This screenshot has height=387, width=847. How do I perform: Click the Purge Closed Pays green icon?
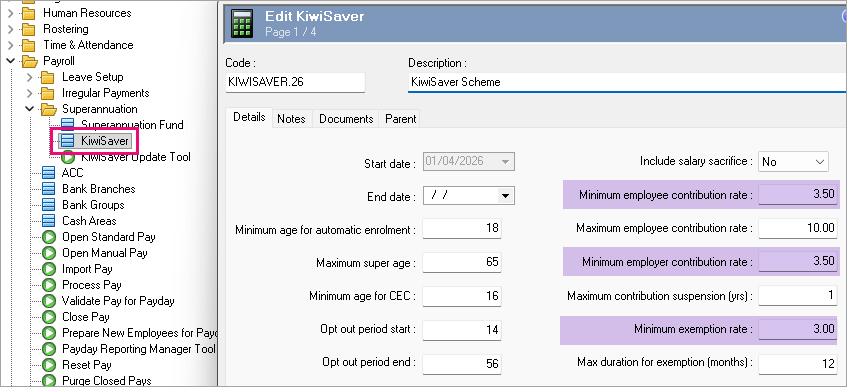49,381
